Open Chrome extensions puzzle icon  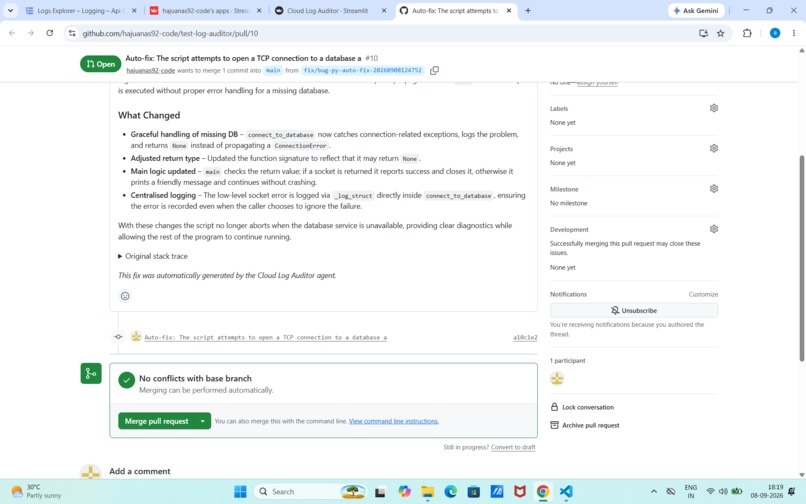pyautogui.click(x=747, y=33)
